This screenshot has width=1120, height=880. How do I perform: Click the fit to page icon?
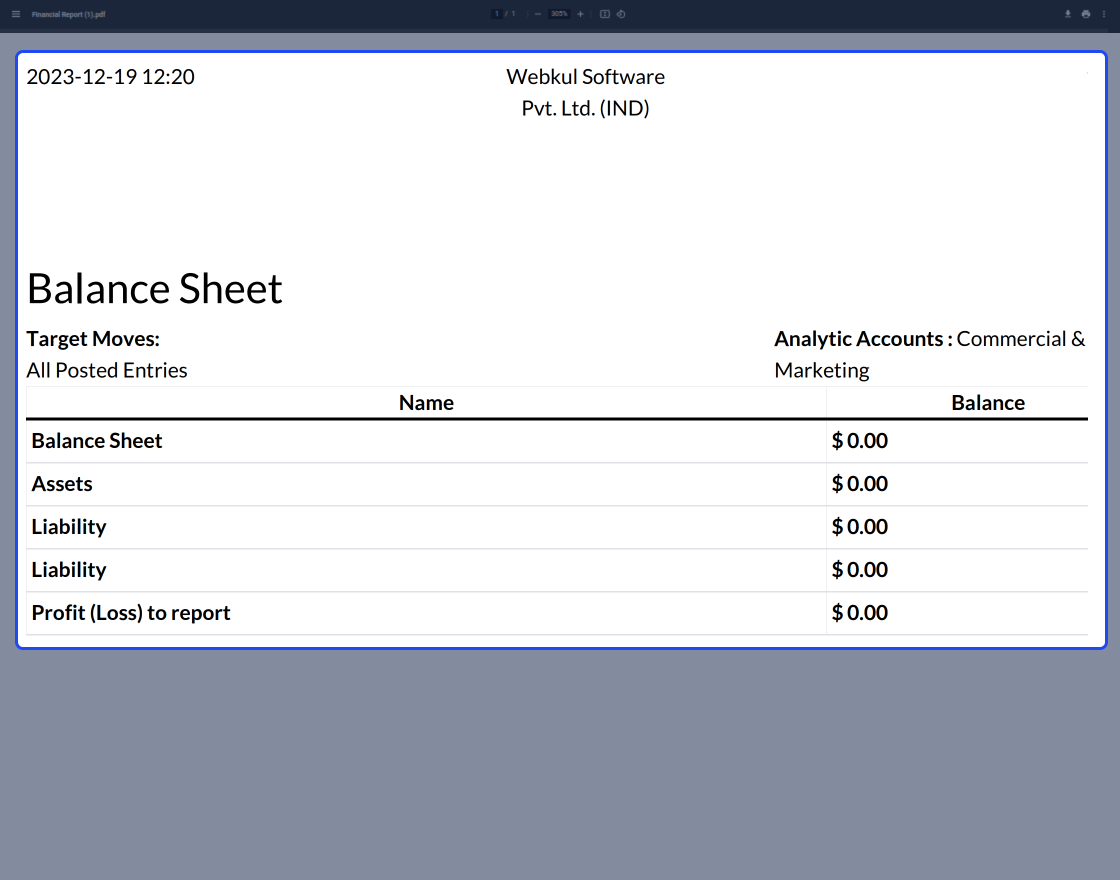(x=605, y=14)
